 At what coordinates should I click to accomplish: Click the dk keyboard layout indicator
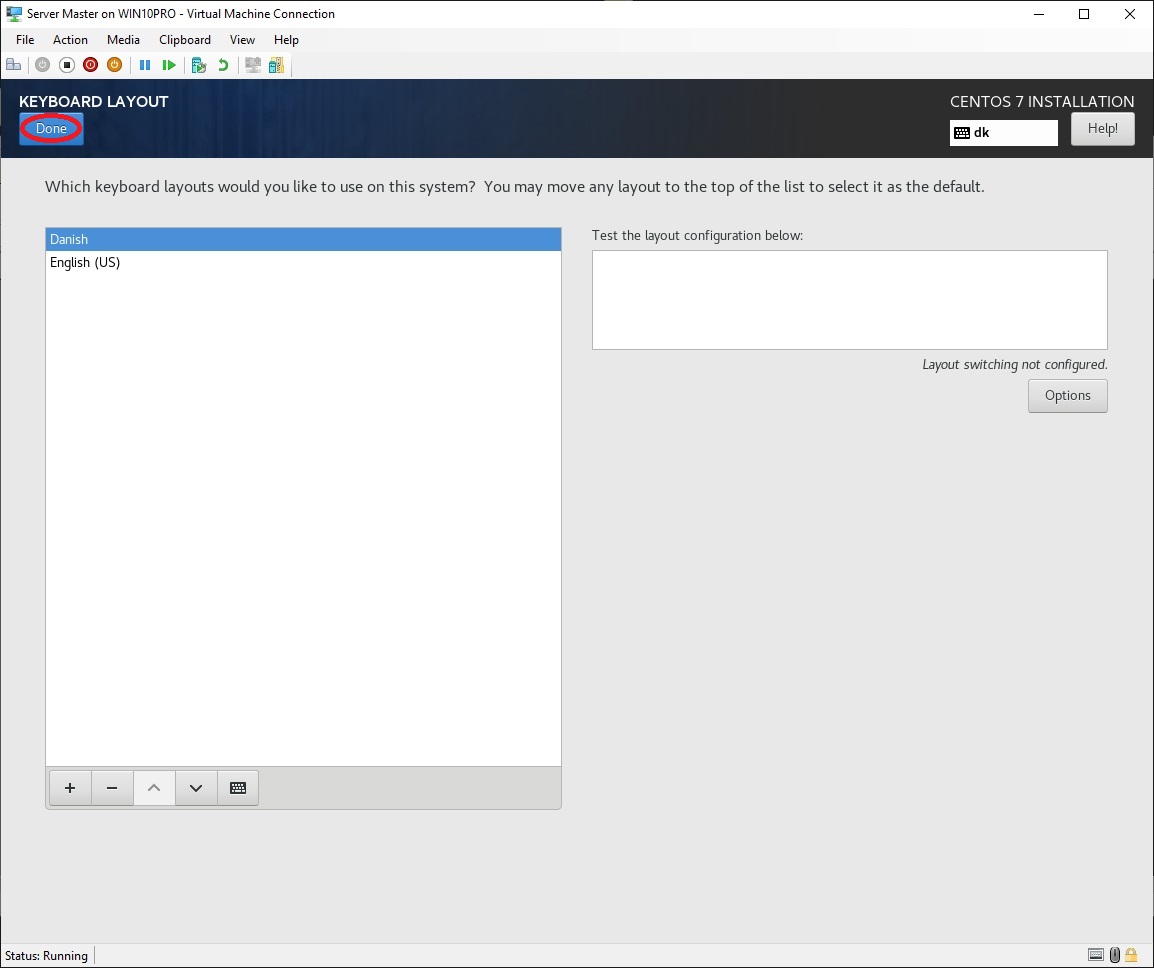coord(1003,133)
